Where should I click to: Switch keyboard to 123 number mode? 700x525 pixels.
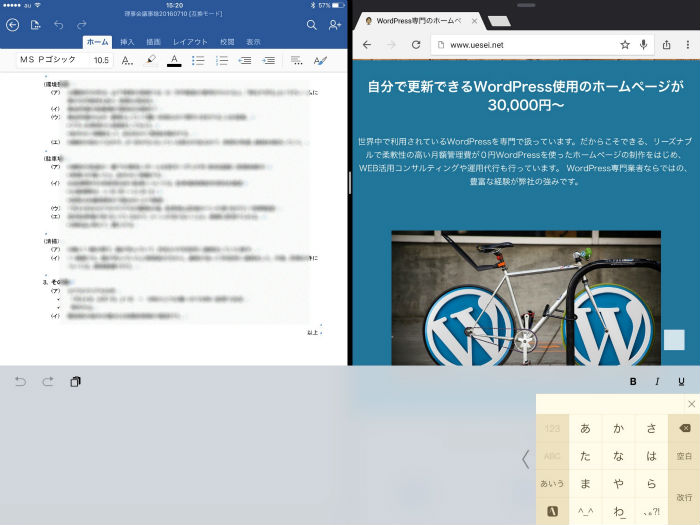pos(552,429)
